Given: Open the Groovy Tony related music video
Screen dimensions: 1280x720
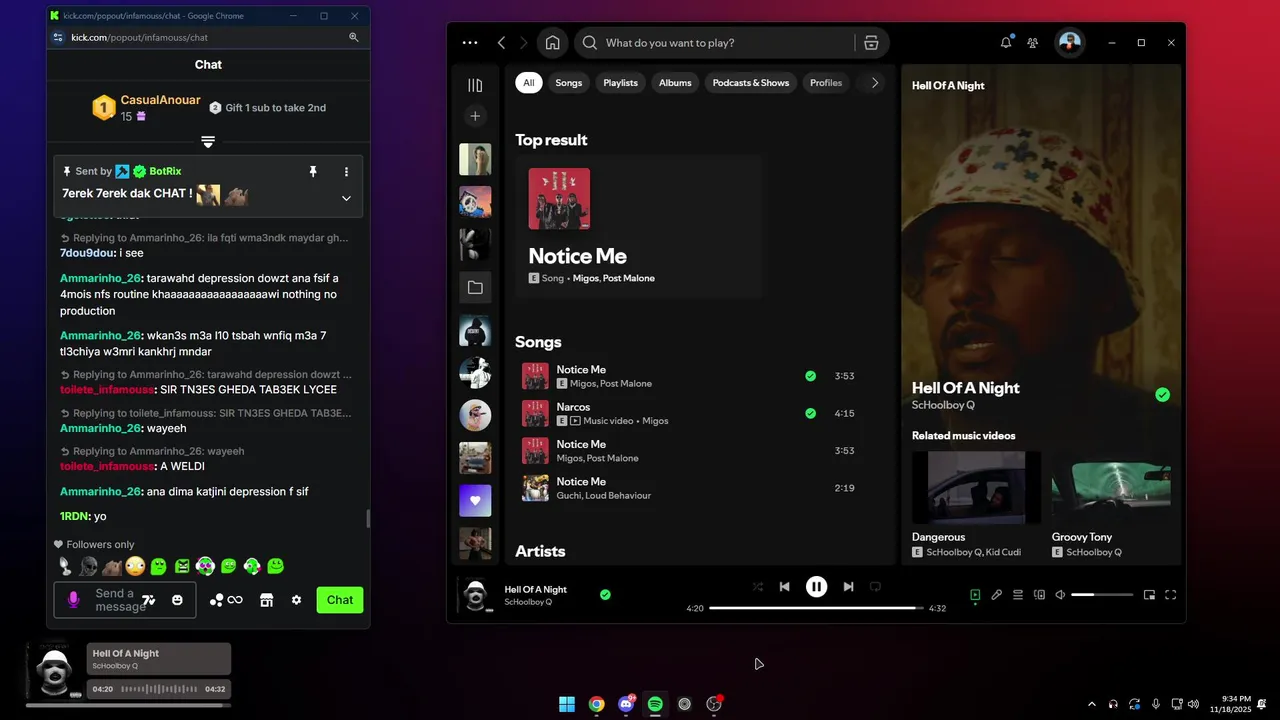Looking at the screenshot, I should 1111,504.
